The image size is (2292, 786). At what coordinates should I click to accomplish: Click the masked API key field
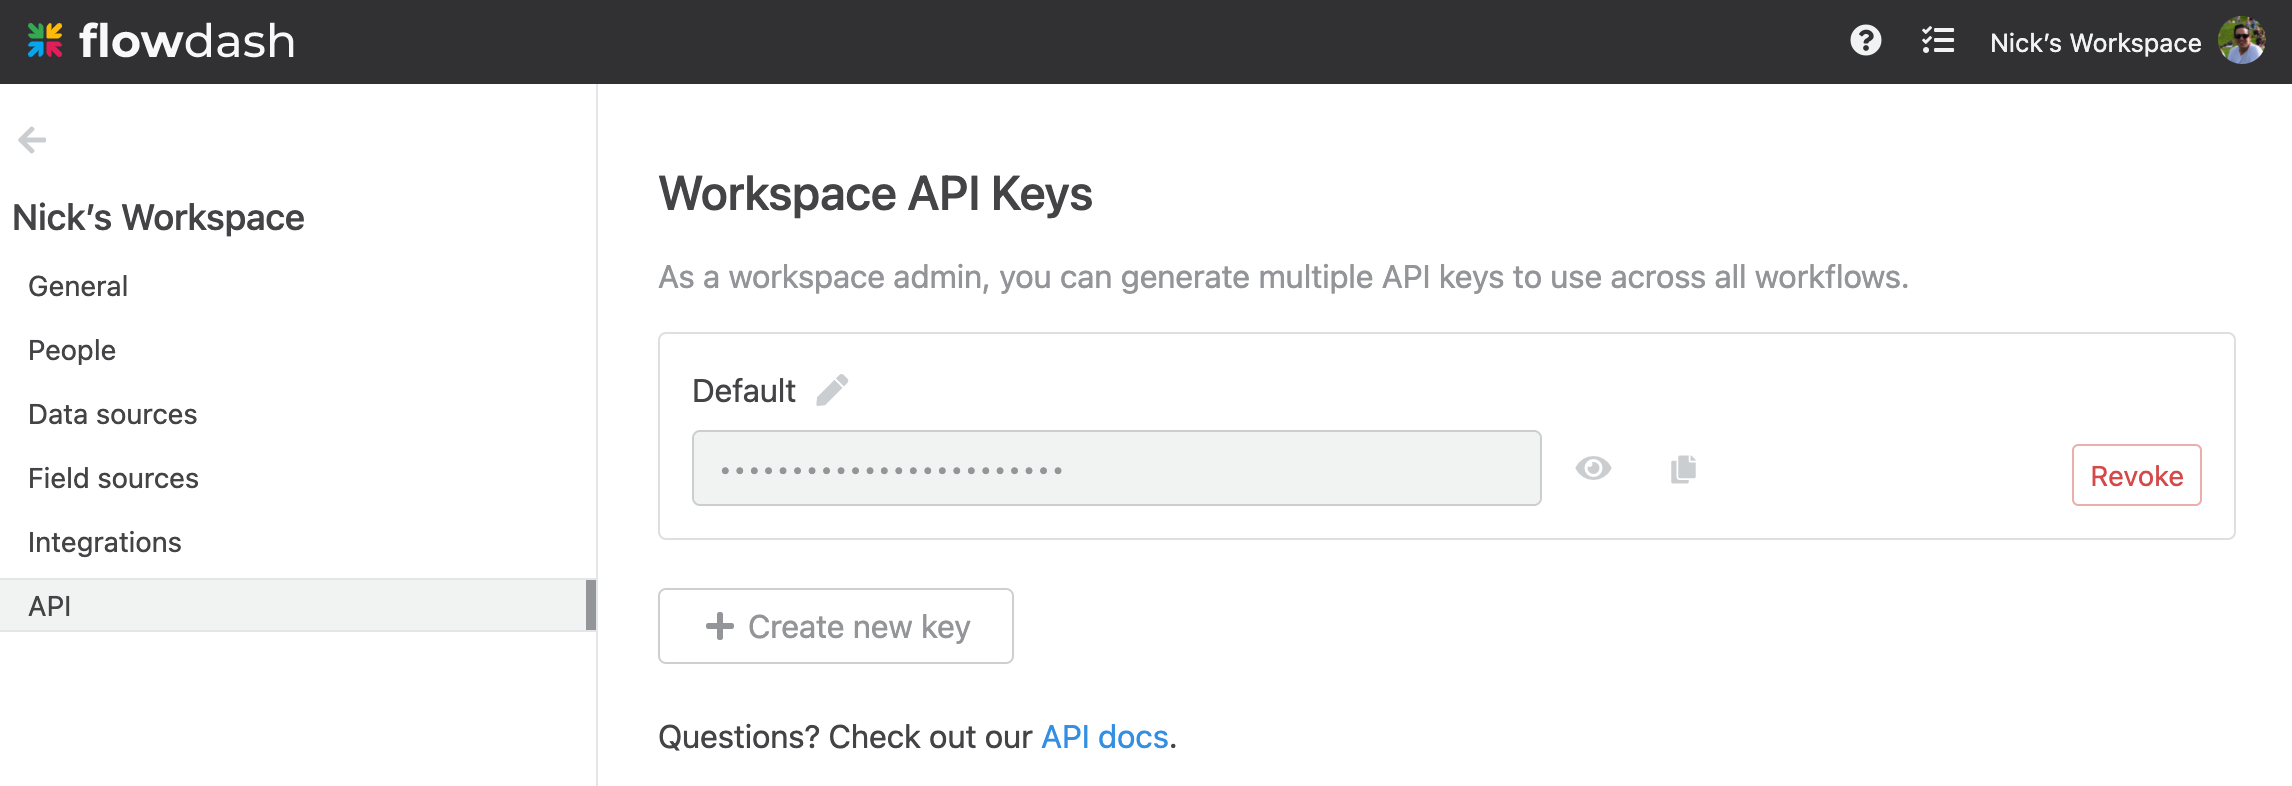pyautogui.click(x=1117, y=468)
